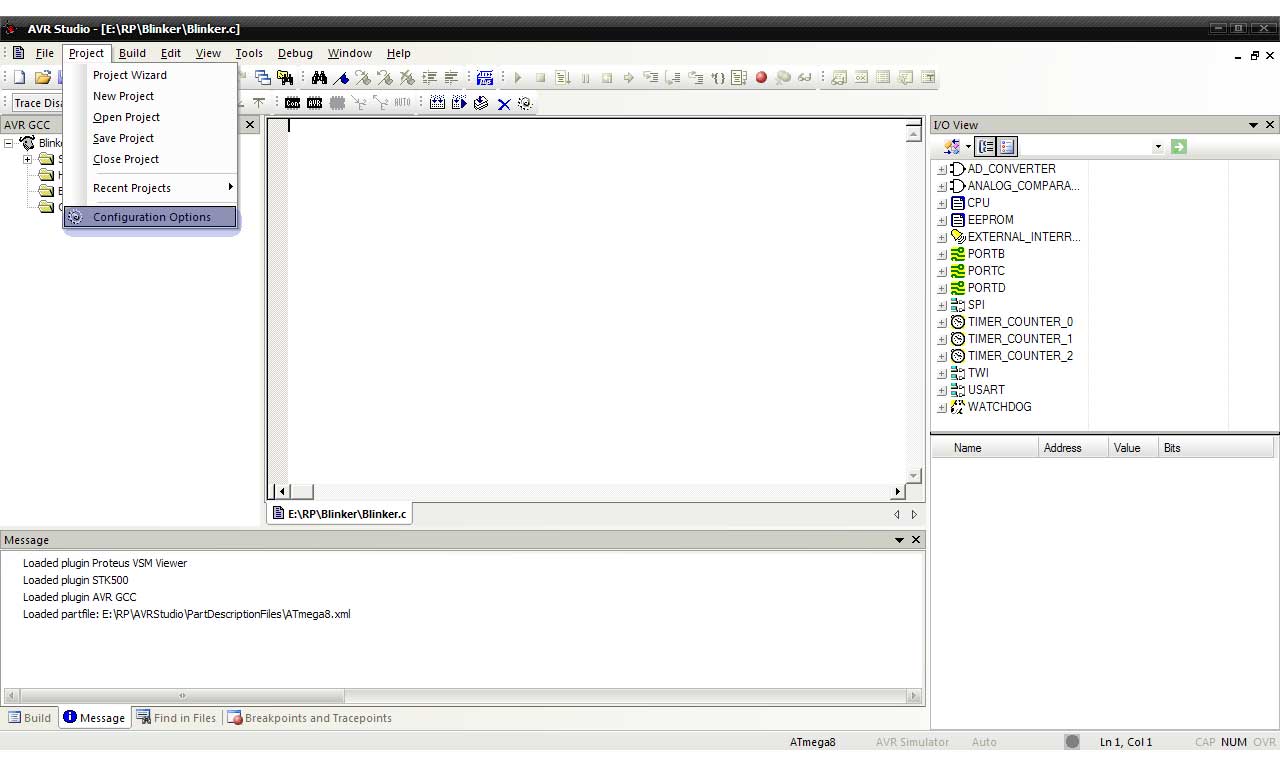Click the green arrow in I/O View

pyautogui.click(x=1179, y=146)
